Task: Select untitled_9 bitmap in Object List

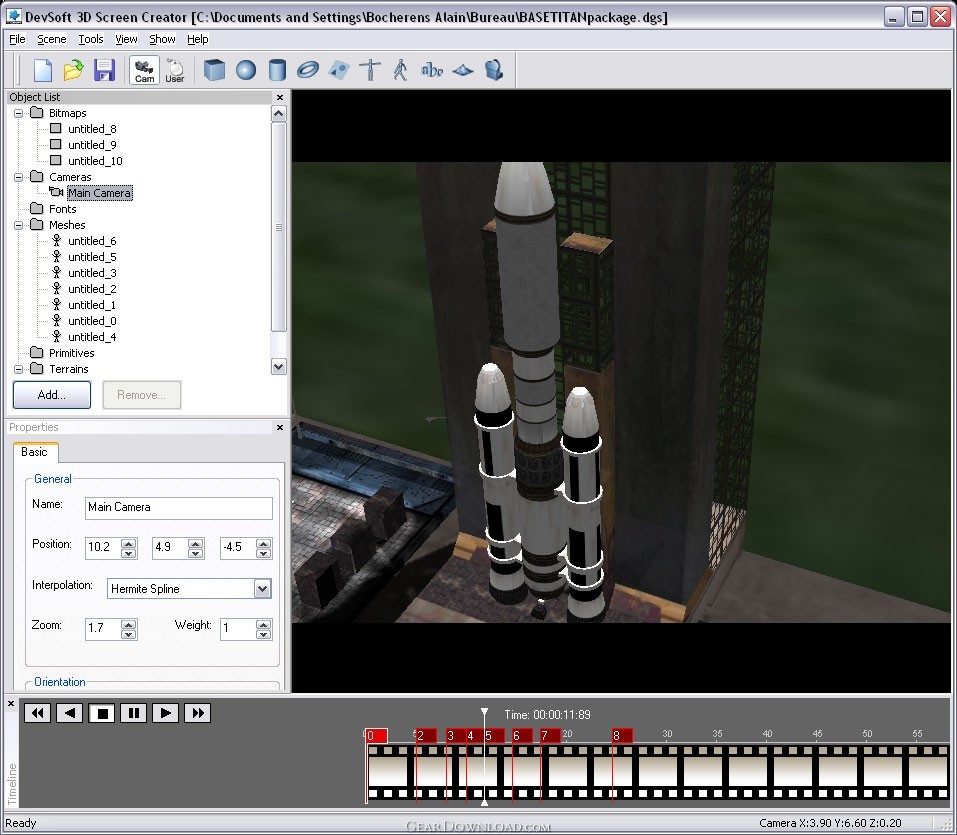Action: (x=92, y=145)
